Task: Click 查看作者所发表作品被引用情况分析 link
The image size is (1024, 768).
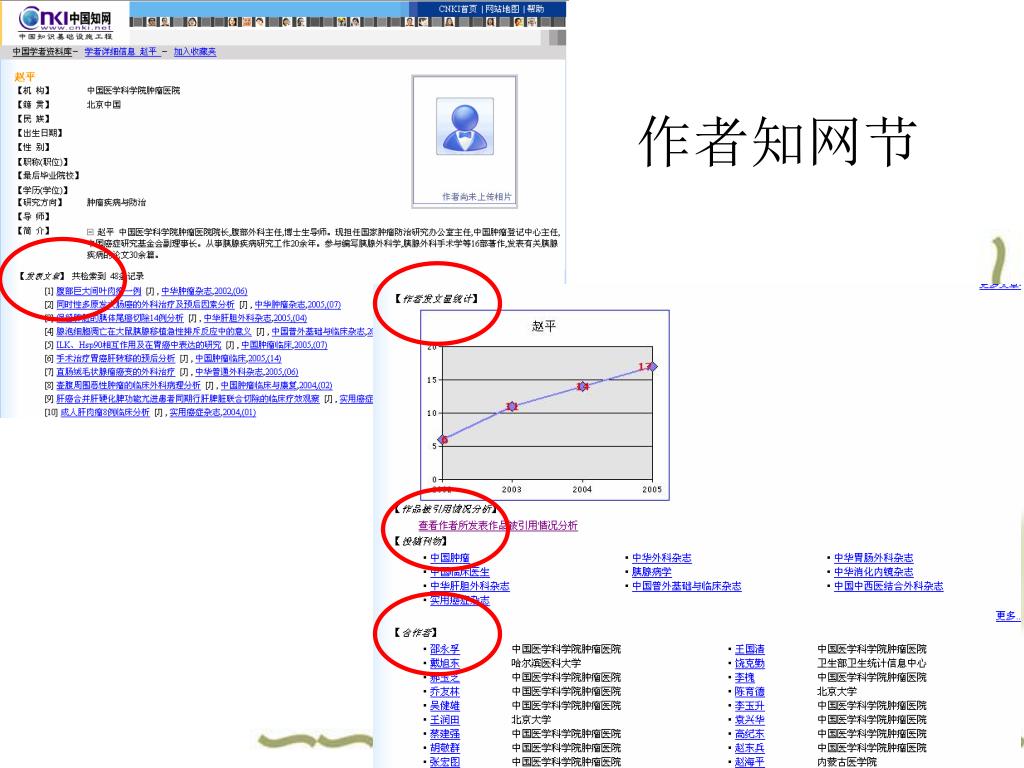Action: click(x=498, y=526)
